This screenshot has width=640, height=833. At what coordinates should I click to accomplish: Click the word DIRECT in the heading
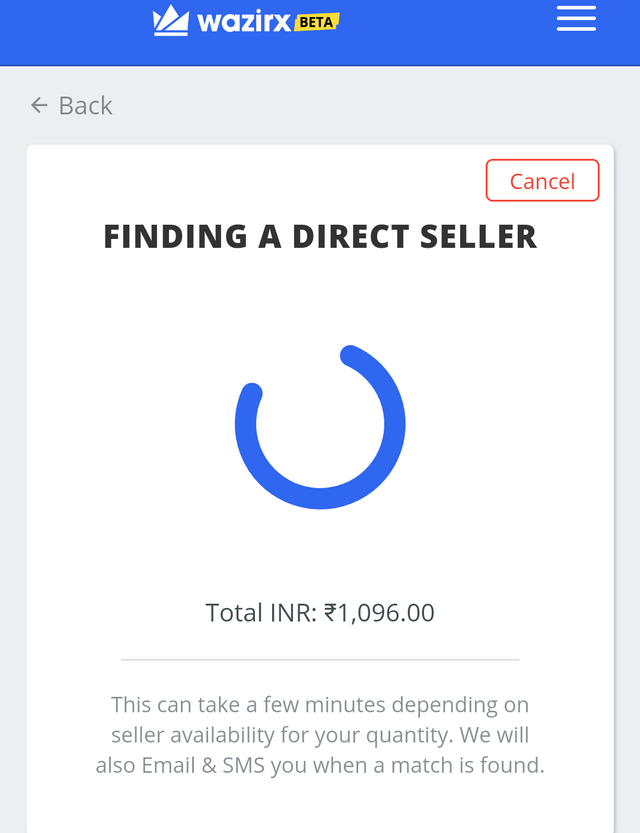[351, 236]
